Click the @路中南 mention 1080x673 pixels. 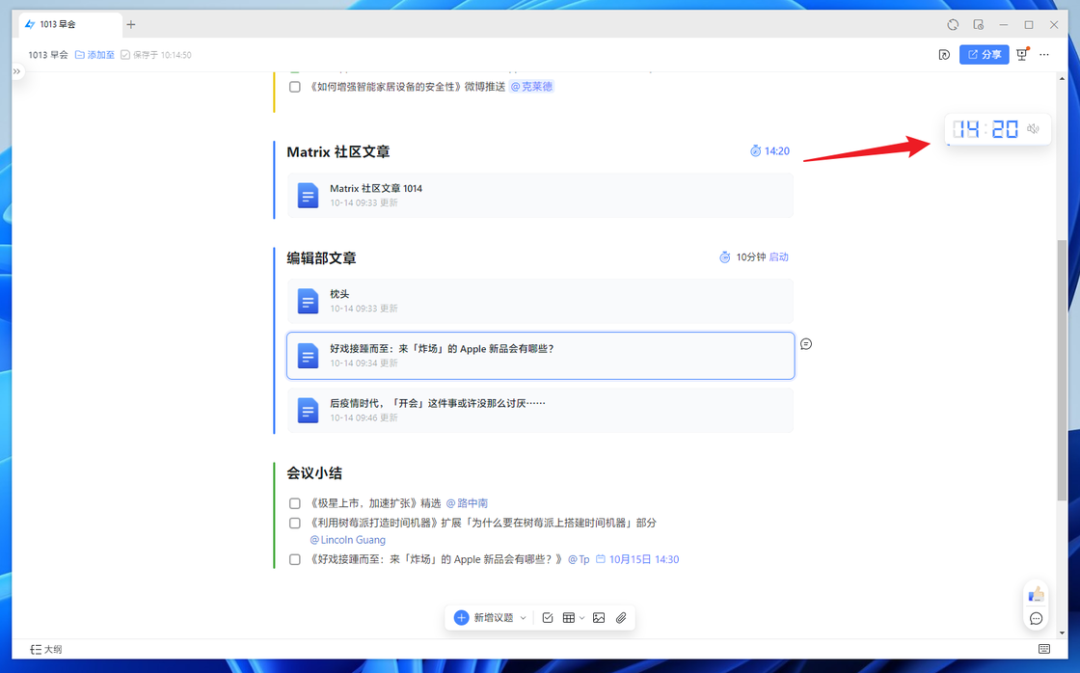point(467,504)
